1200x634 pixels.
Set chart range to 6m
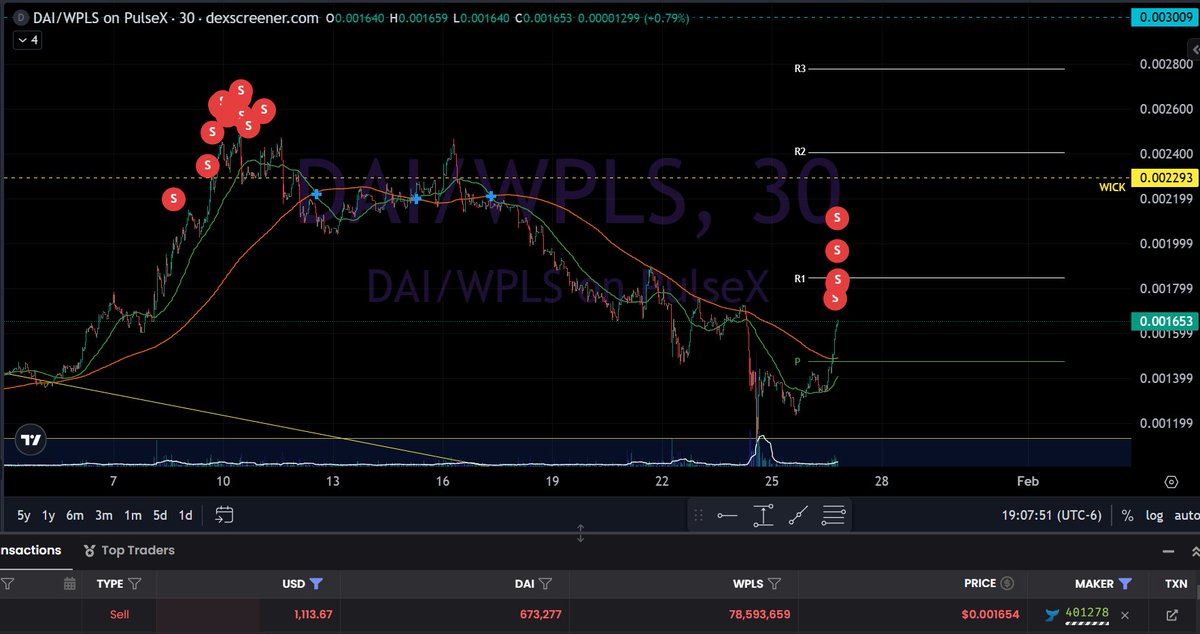pyautogui.click(x=75, y=515)
